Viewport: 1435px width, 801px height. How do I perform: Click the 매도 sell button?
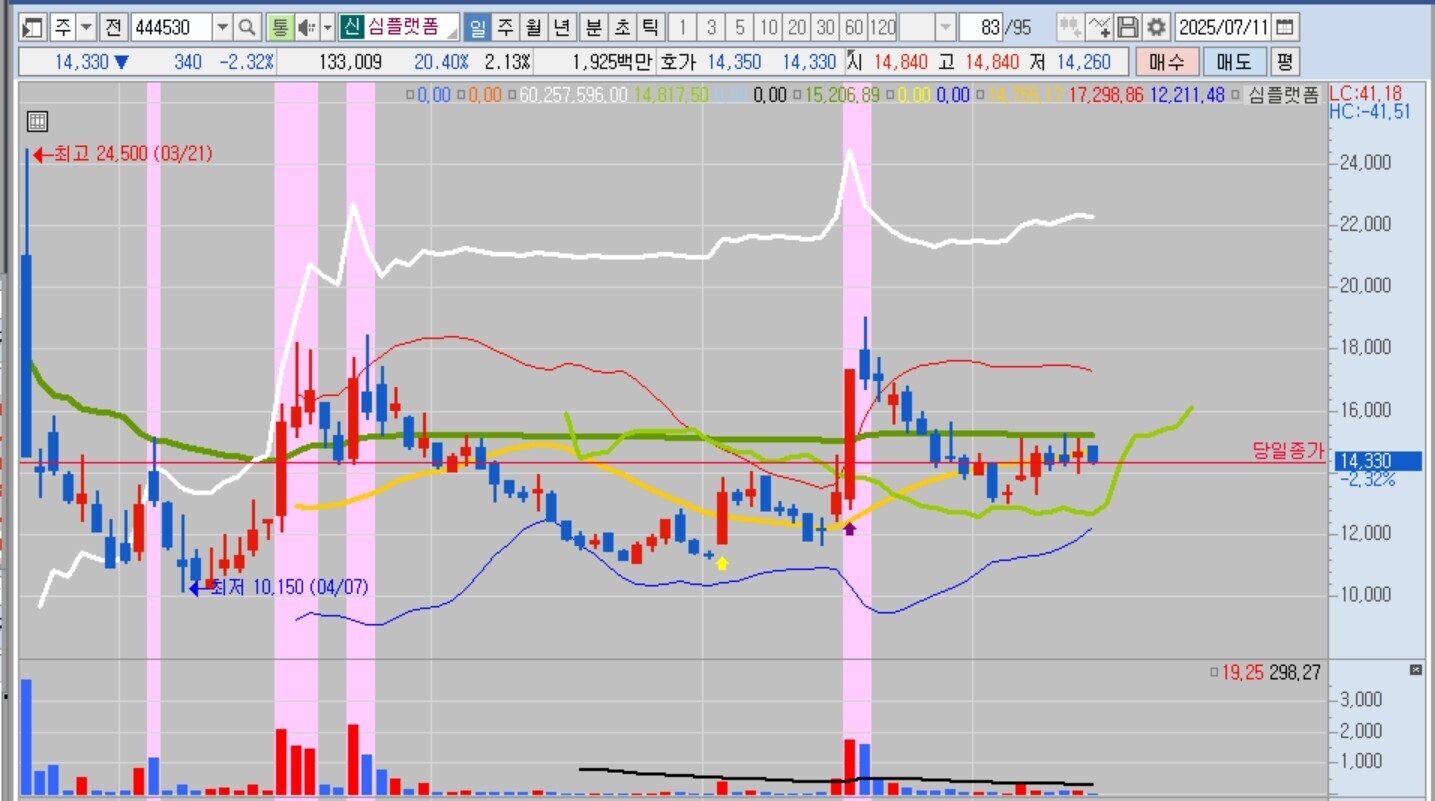[1234, 62]
